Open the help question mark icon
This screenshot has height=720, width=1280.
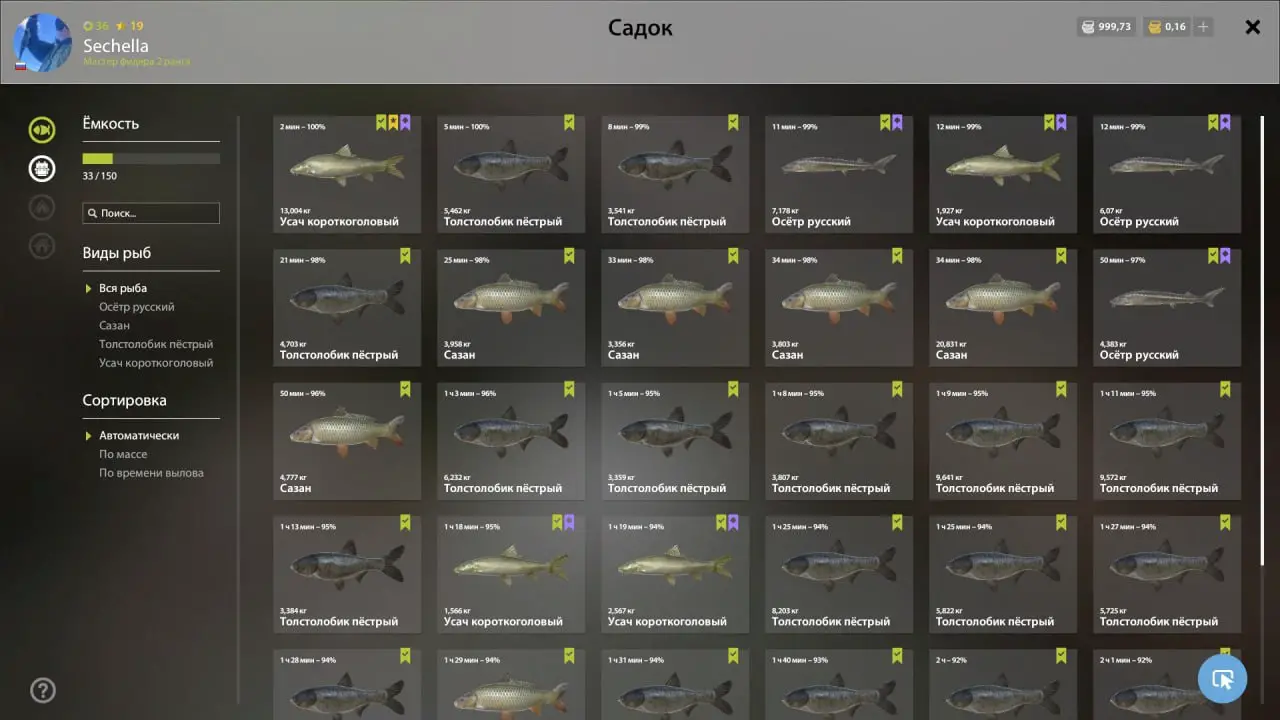(x=43, y=690)
